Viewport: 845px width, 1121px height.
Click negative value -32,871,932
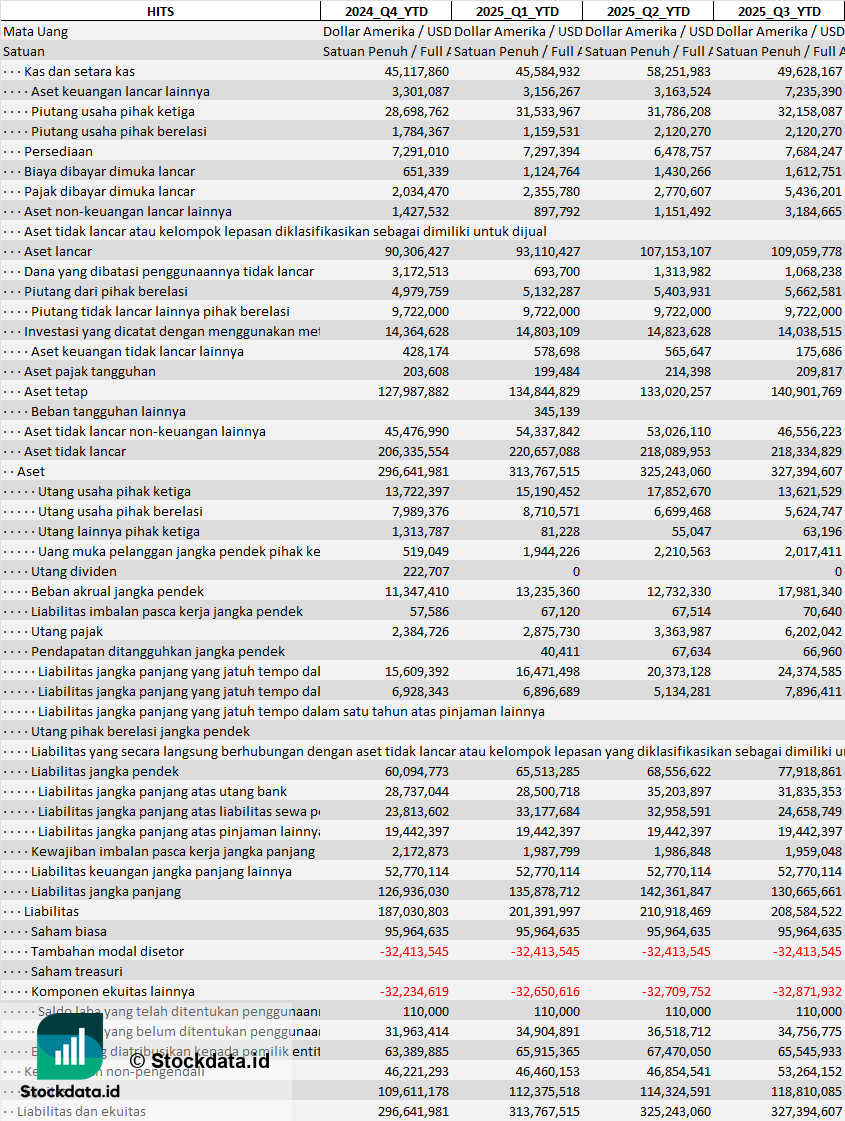(x=807, y=992)
